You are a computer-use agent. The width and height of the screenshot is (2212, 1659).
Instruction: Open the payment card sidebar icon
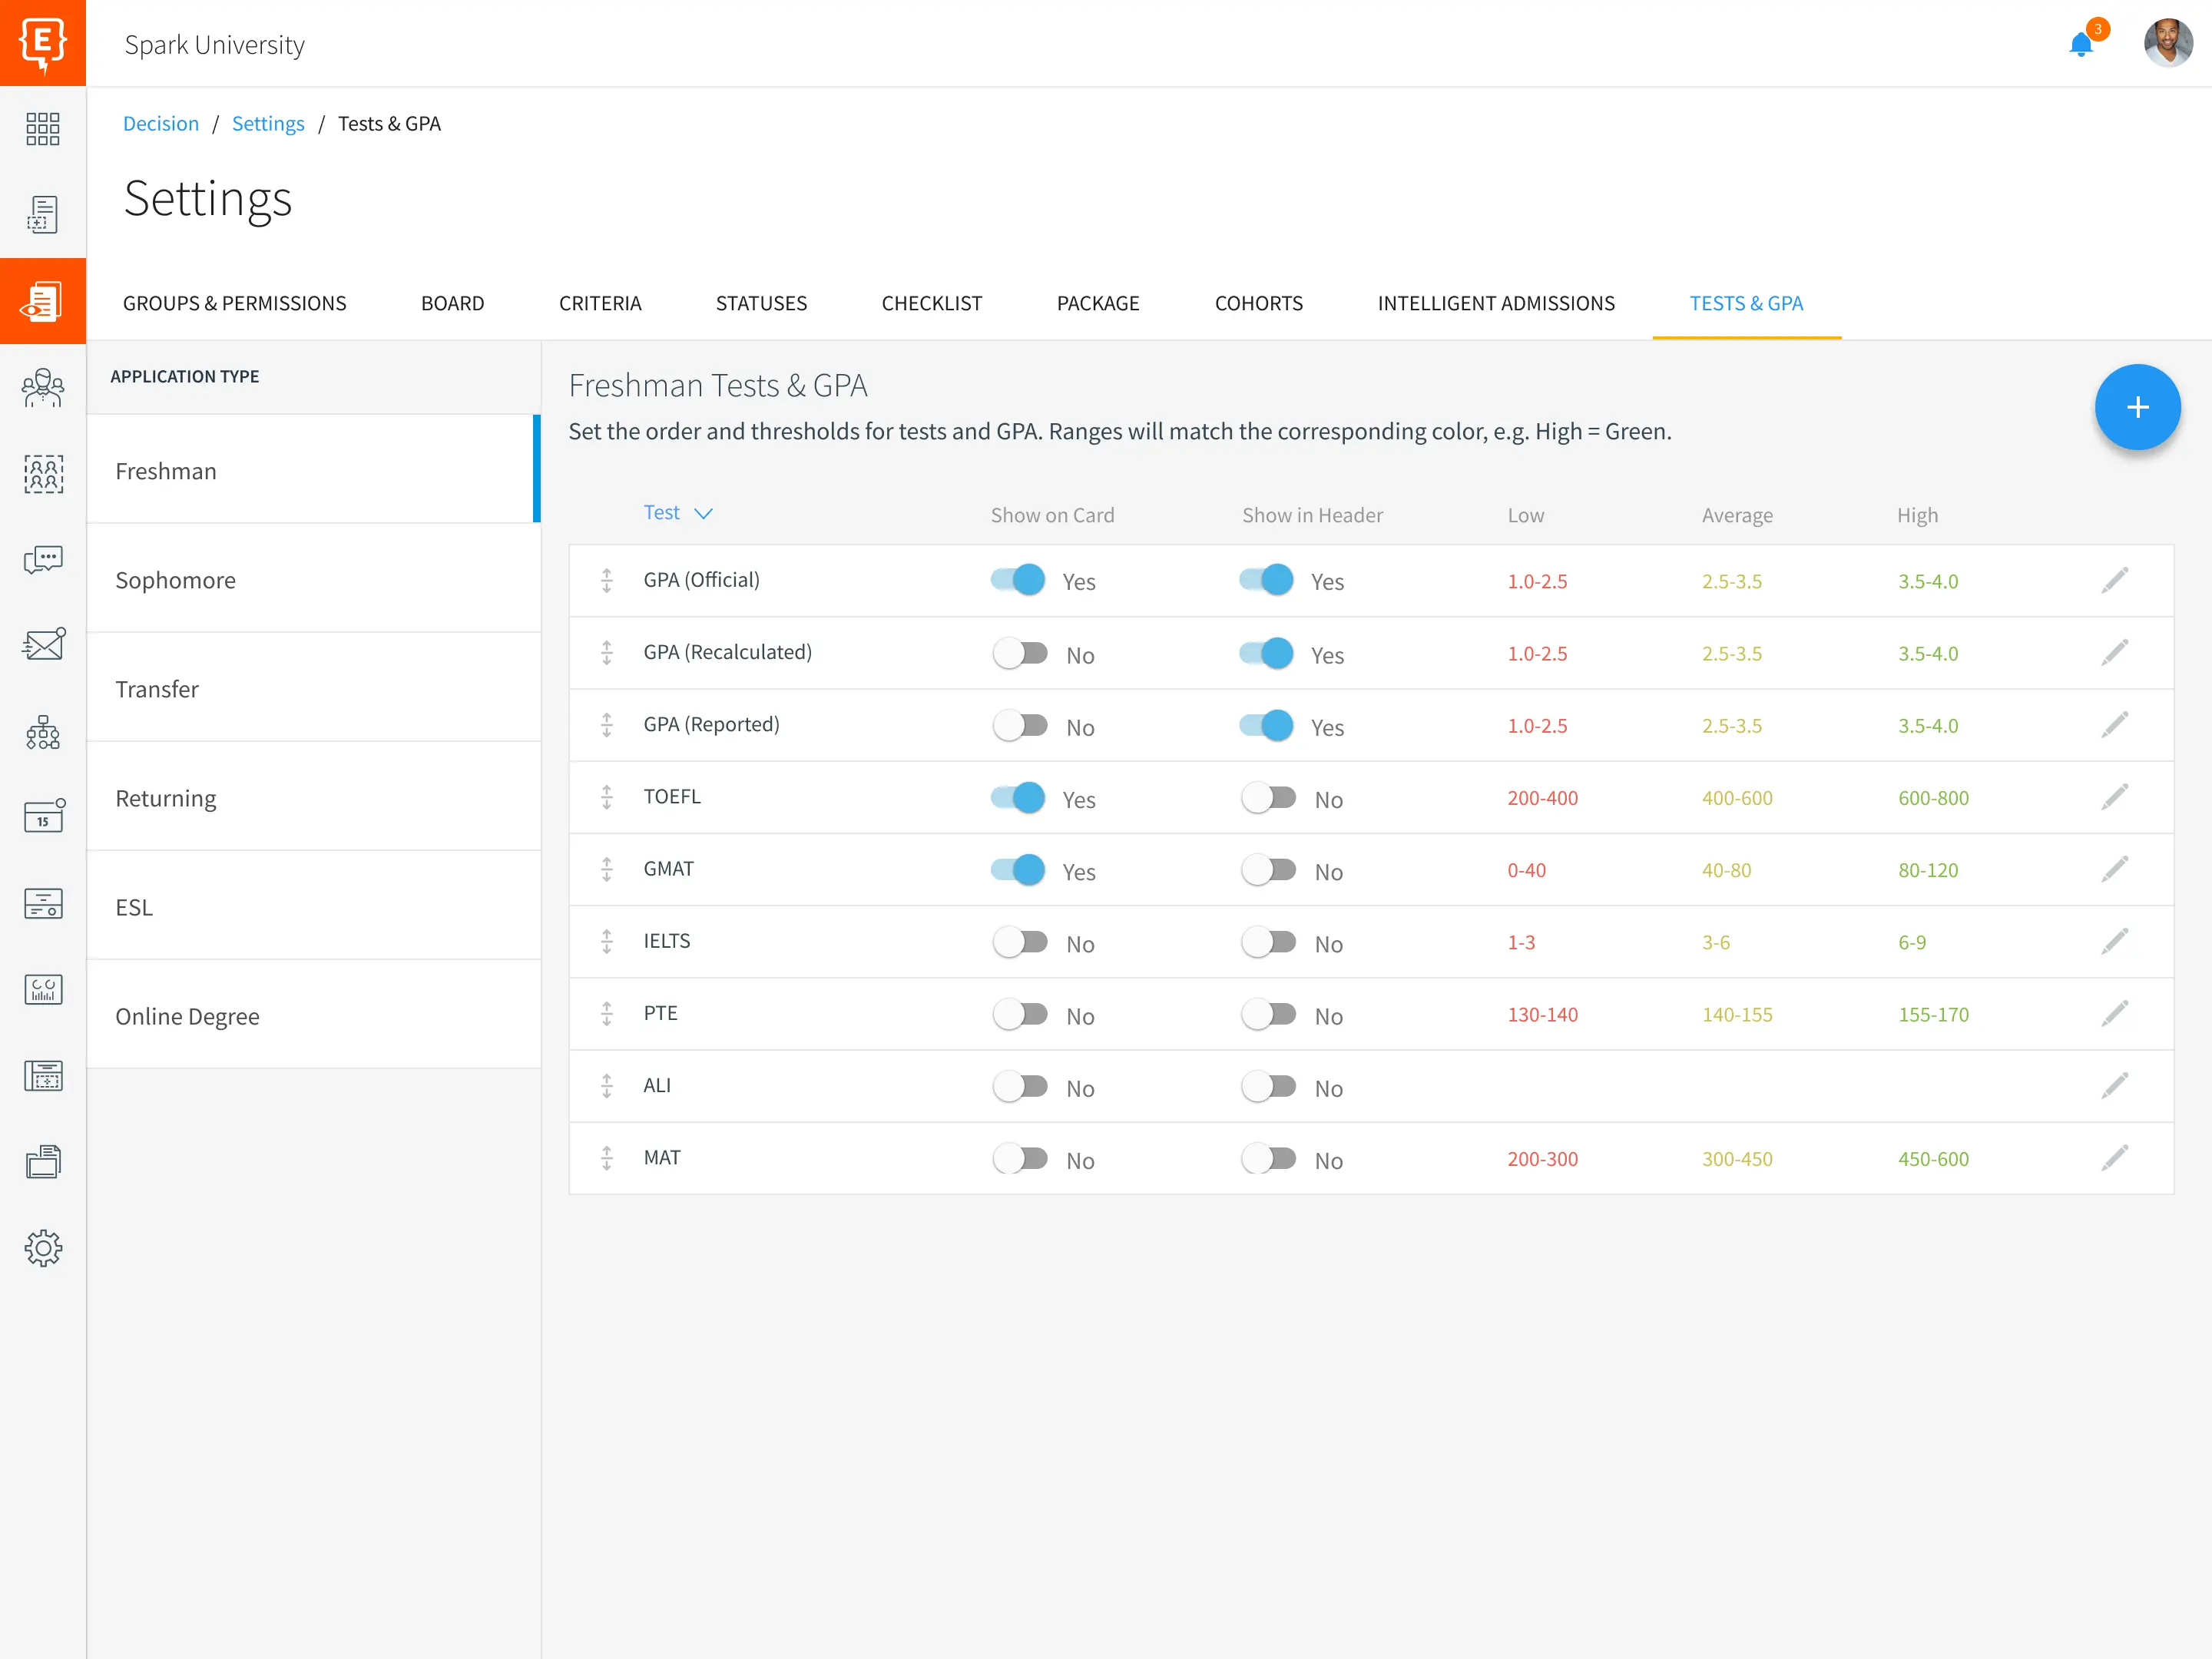point(43,903)
